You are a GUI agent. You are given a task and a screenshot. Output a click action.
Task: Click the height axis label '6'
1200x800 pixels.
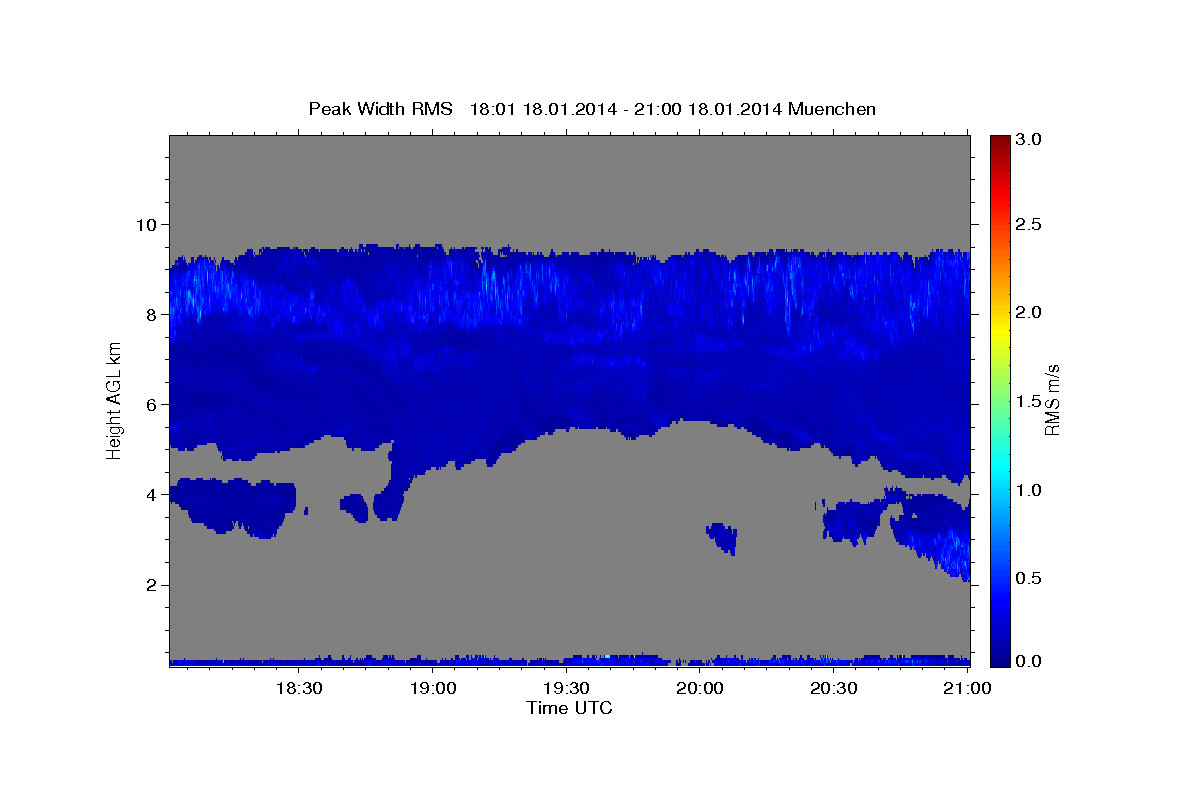(153, 404)
